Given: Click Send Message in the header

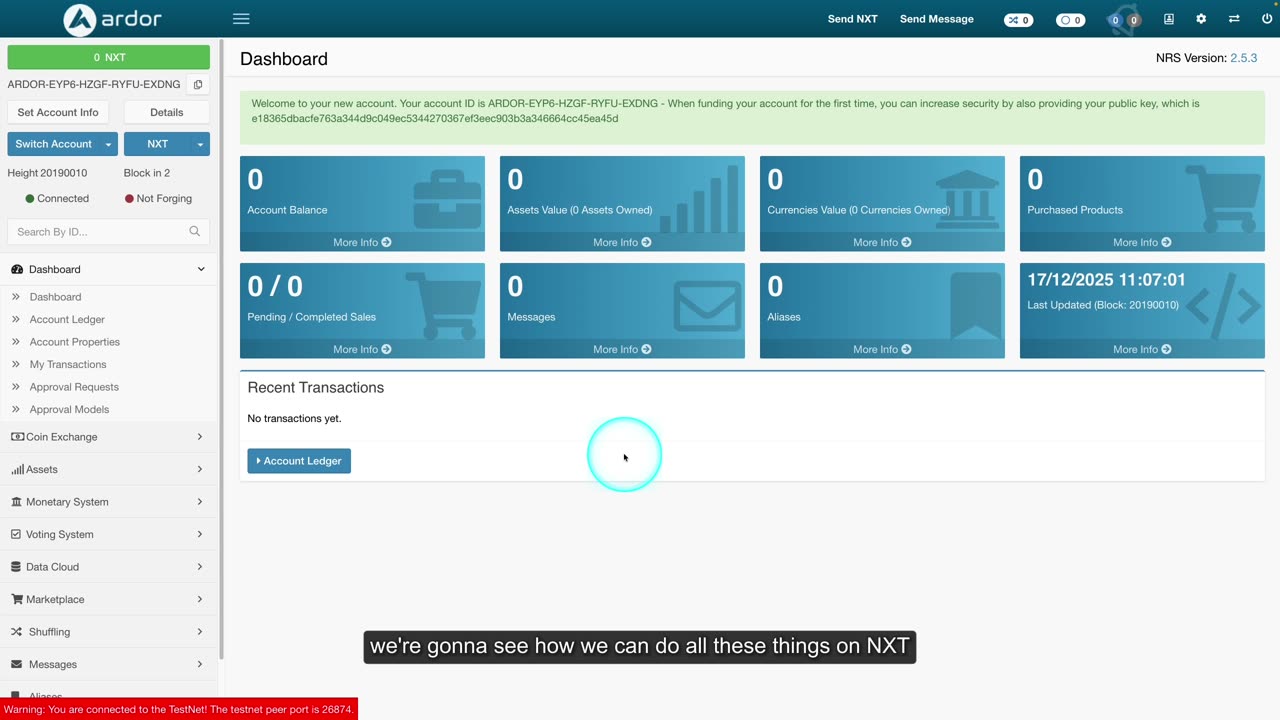Looking at the screenshot, I should coord(937,19).
